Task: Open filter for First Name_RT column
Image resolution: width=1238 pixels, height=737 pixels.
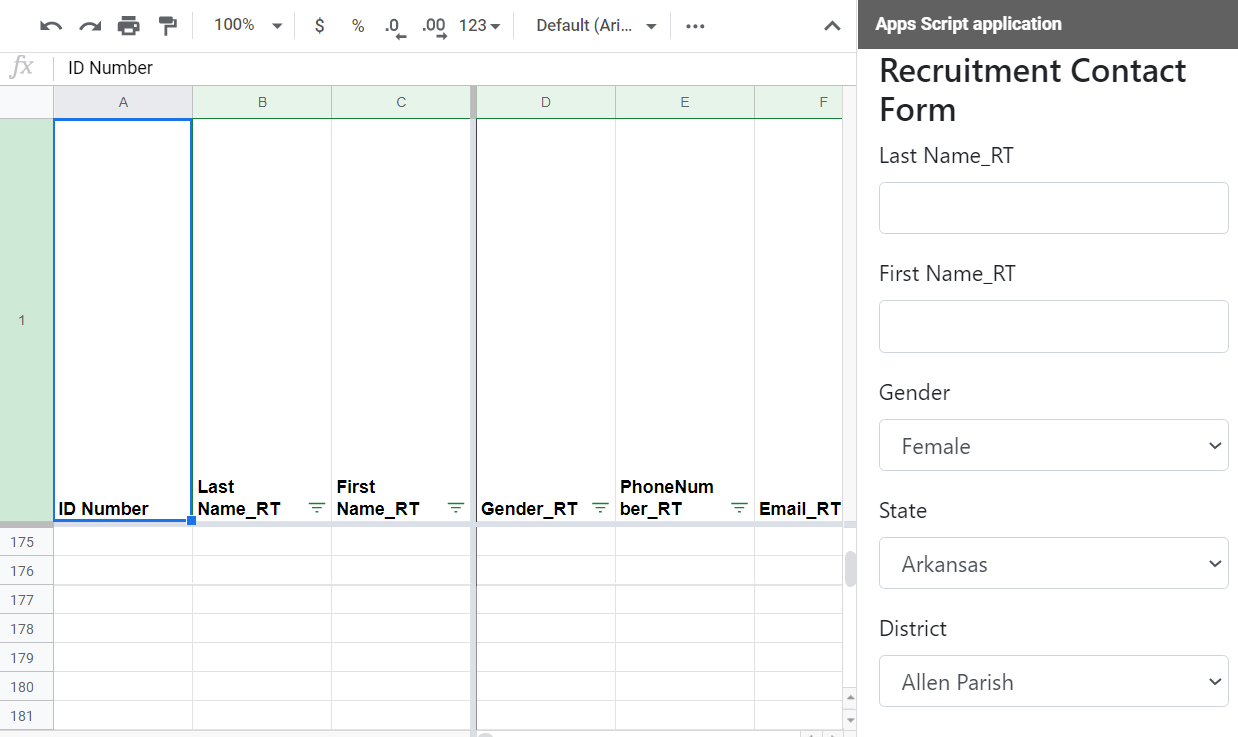Action: pyautogui.click(x=456, y=508)
